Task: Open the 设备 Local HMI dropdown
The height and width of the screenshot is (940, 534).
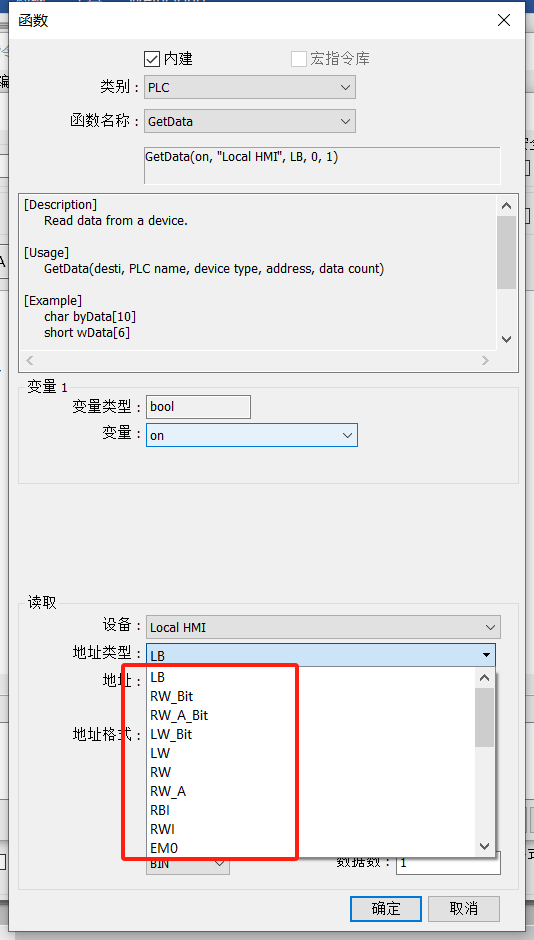Action: (323, 627)
